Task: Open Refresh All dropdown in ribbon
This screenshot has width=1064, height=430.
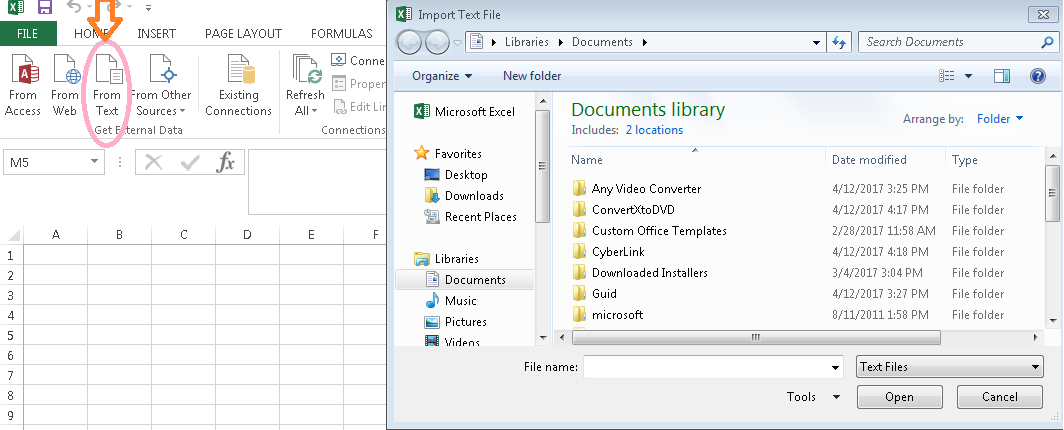Action: [x=305, y=85]
